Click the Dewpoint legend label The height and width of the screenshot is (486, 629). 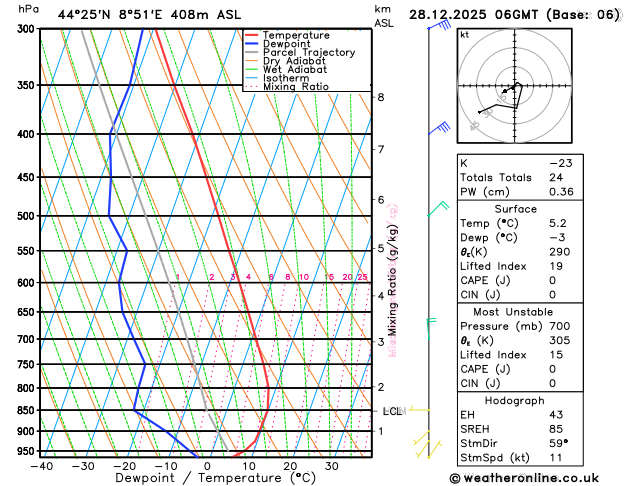[286, 44]
